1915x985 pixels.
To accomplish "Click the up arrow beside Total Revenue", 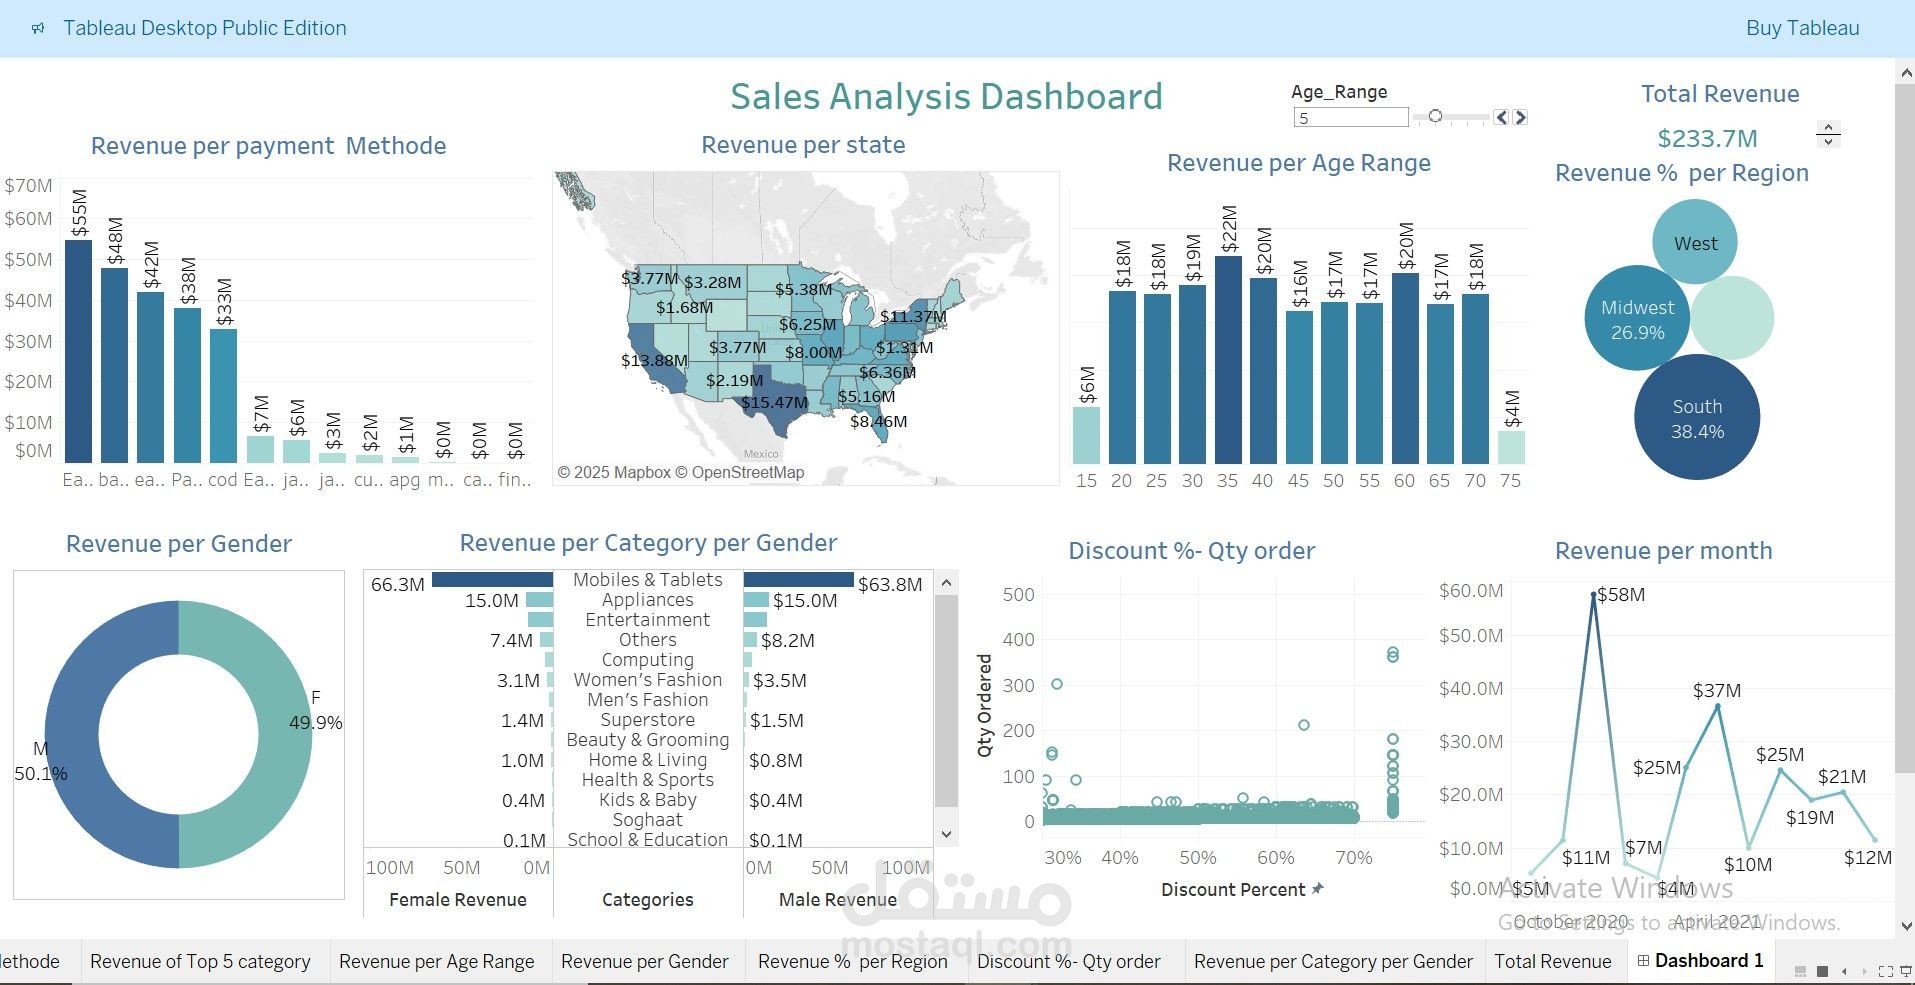I will pos(1828,127).
